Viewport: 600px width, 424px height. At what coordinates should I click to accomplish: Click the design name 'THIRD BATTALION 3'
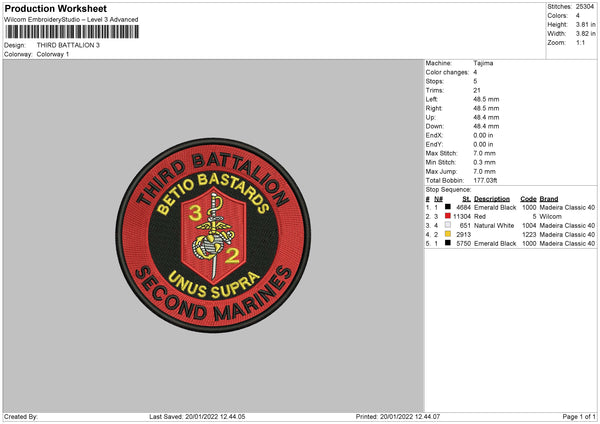[68, 45]
